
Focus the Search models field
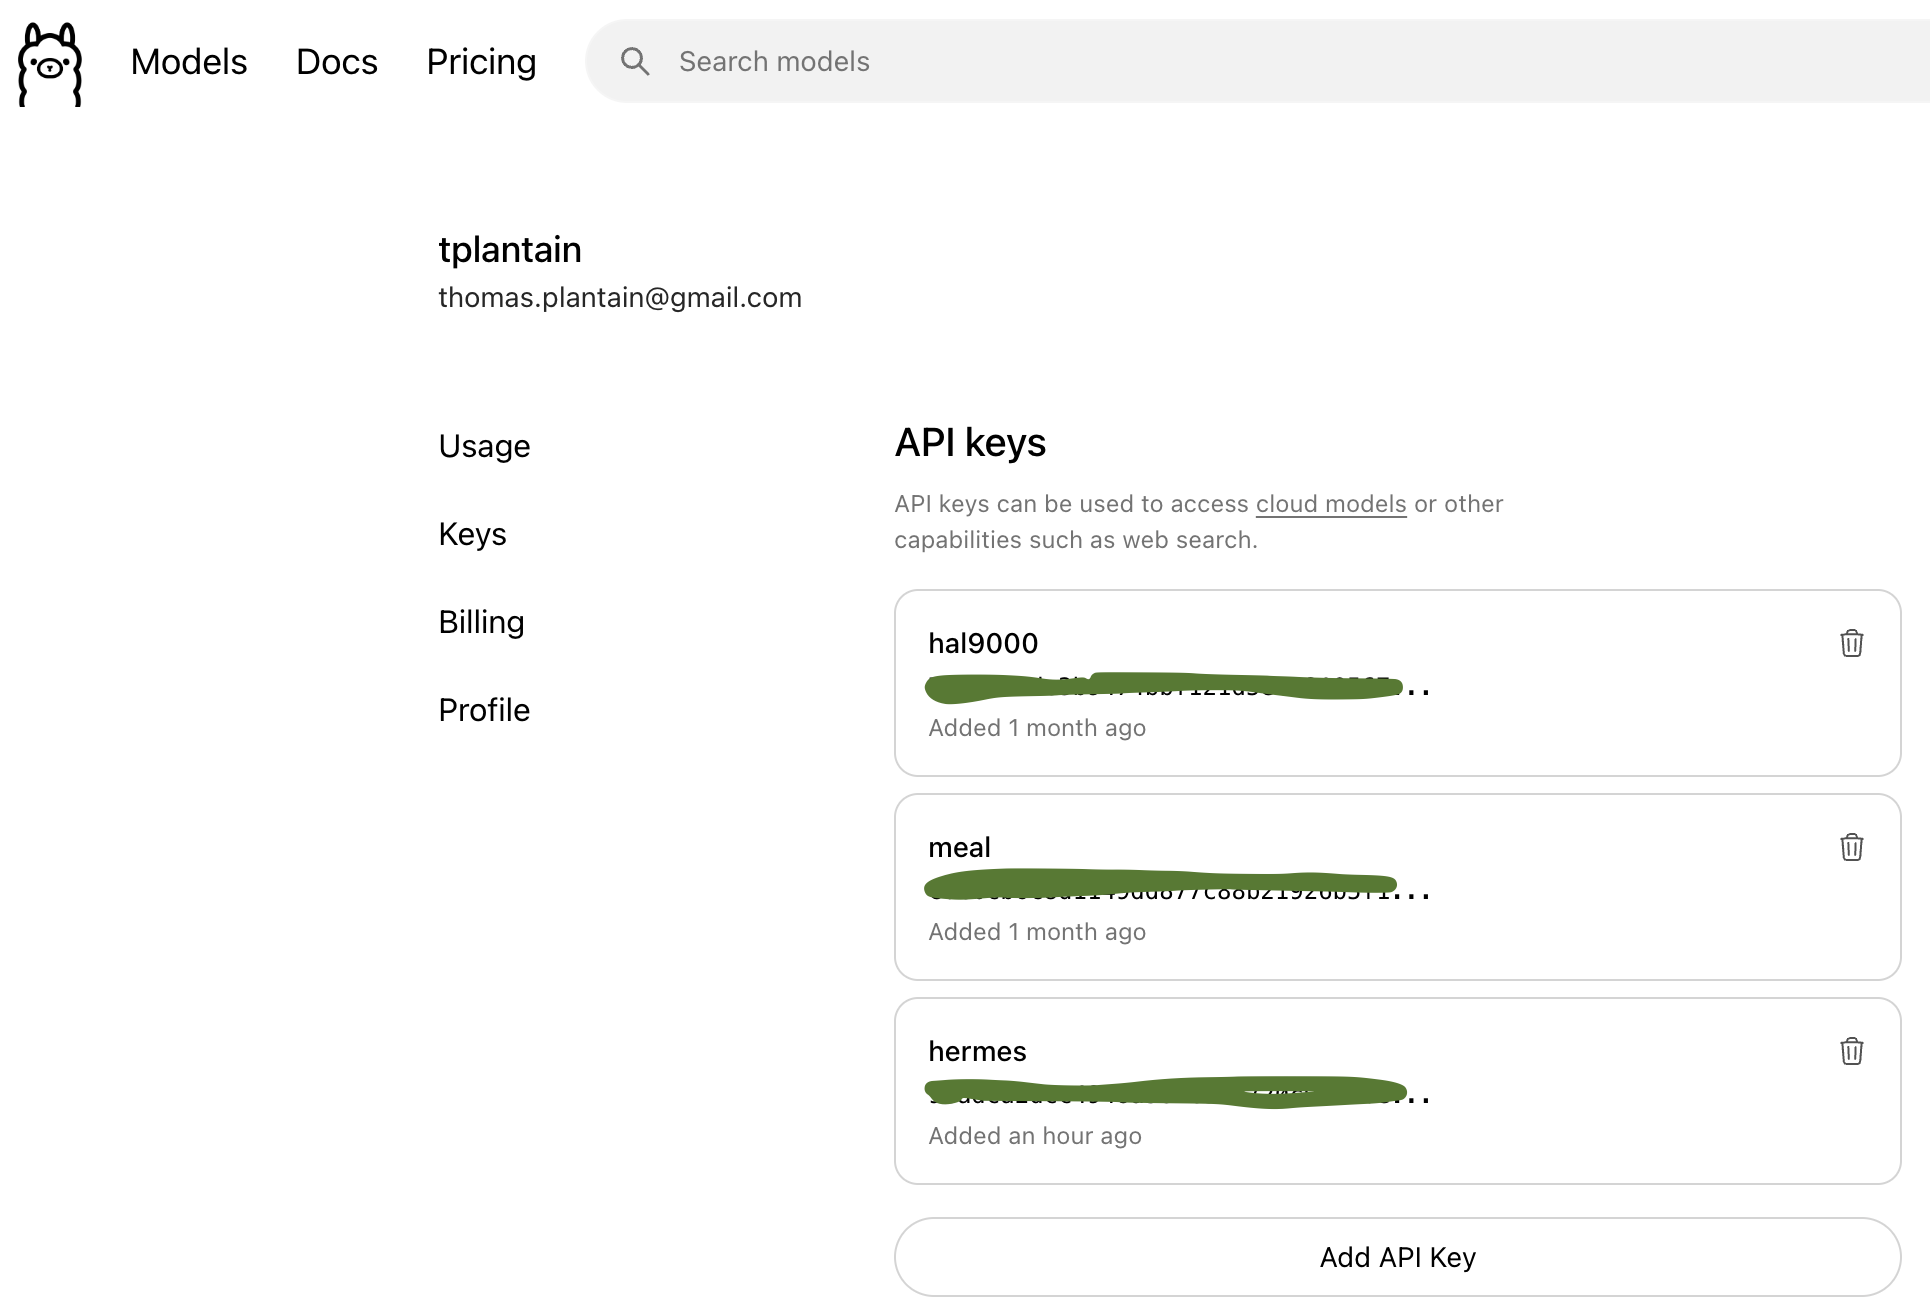pyautogui.click(x=1257, y=61)
